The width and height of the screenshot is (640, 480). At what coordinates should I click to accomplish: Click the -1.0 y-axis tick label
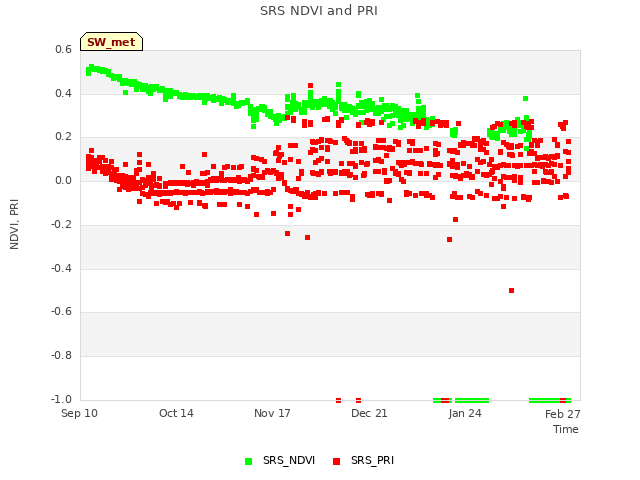point(62,399)
